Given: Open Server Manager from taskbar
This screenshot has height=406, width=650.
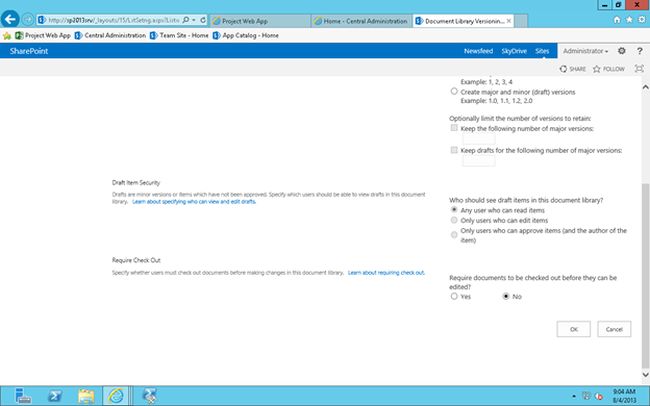Looking at the screenshot, I should pyautogui.click(x=23, y=396).
